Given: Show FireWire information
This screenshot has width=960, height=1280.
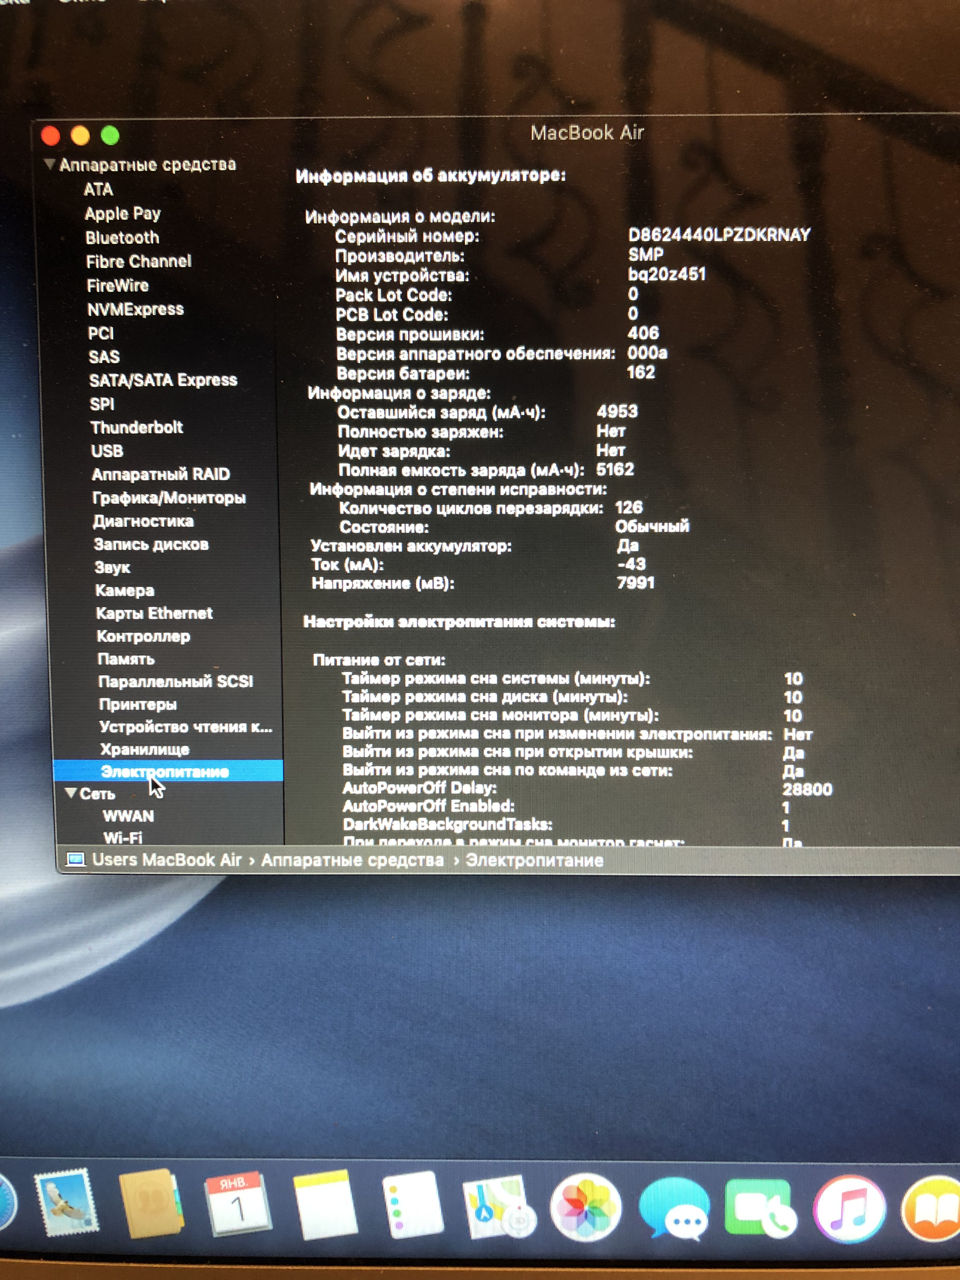Looking at the screenshot, I should 117,285.
